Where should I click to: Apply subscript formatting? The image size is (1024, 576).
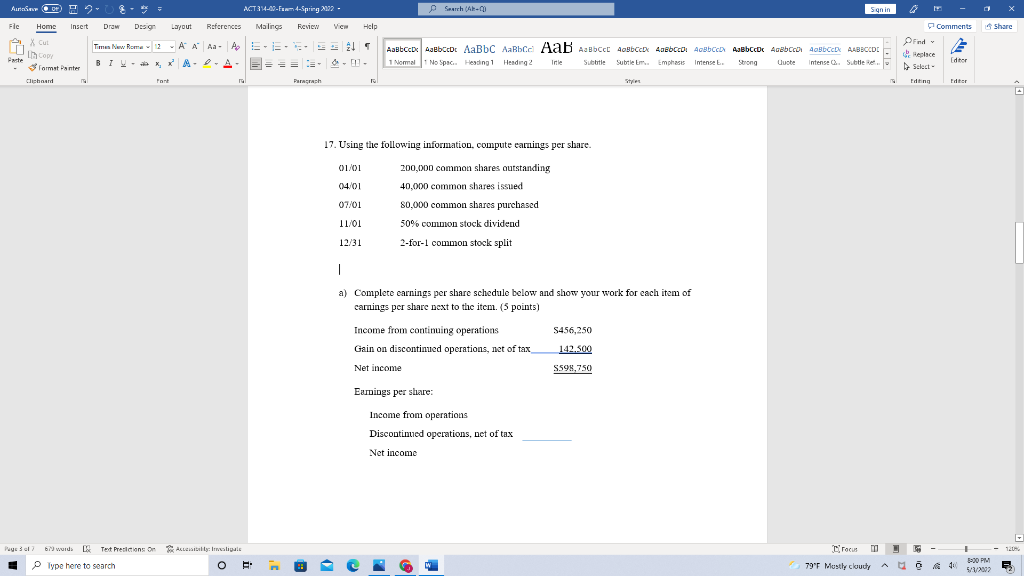click(x=156, y=64)
